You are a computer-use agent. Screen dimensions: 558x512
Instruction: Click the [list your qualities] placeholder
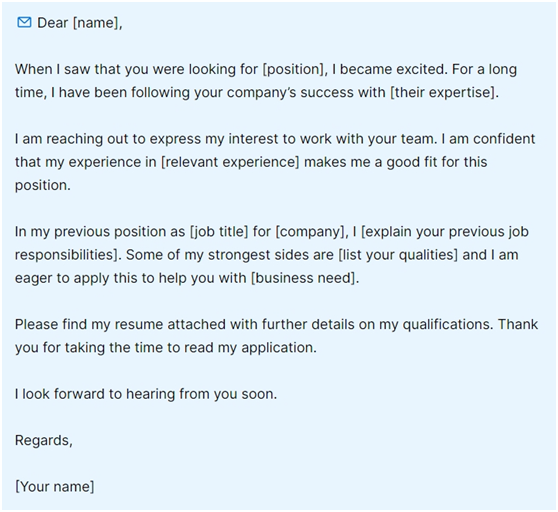(398, 255)
